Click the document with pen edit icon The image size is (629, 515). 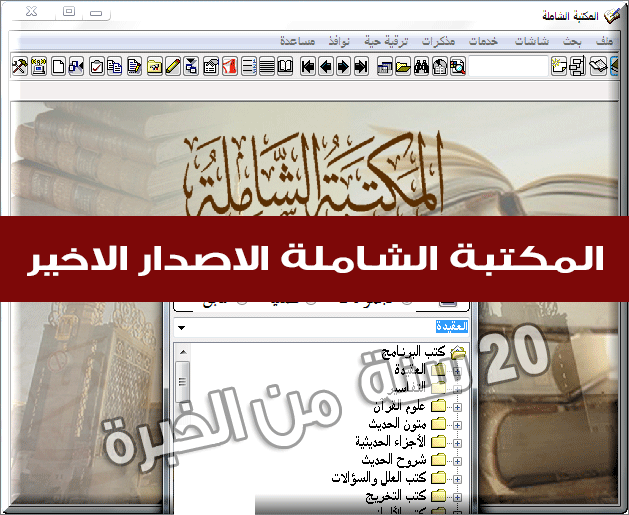pos(134,66)
